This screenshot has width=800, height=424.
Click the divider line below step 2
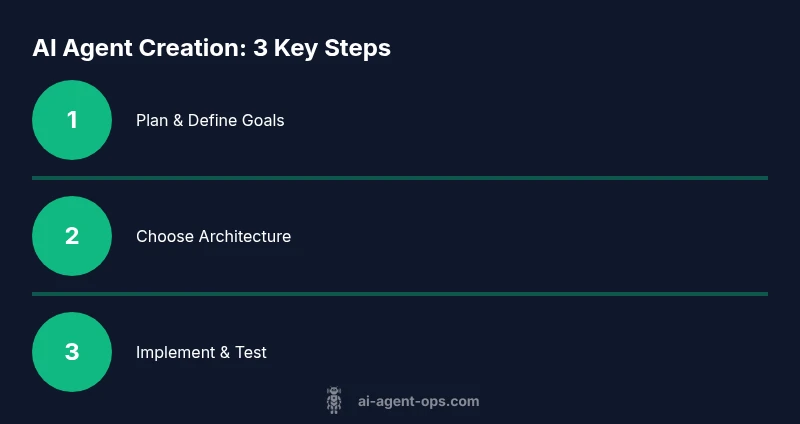point(400,294)
